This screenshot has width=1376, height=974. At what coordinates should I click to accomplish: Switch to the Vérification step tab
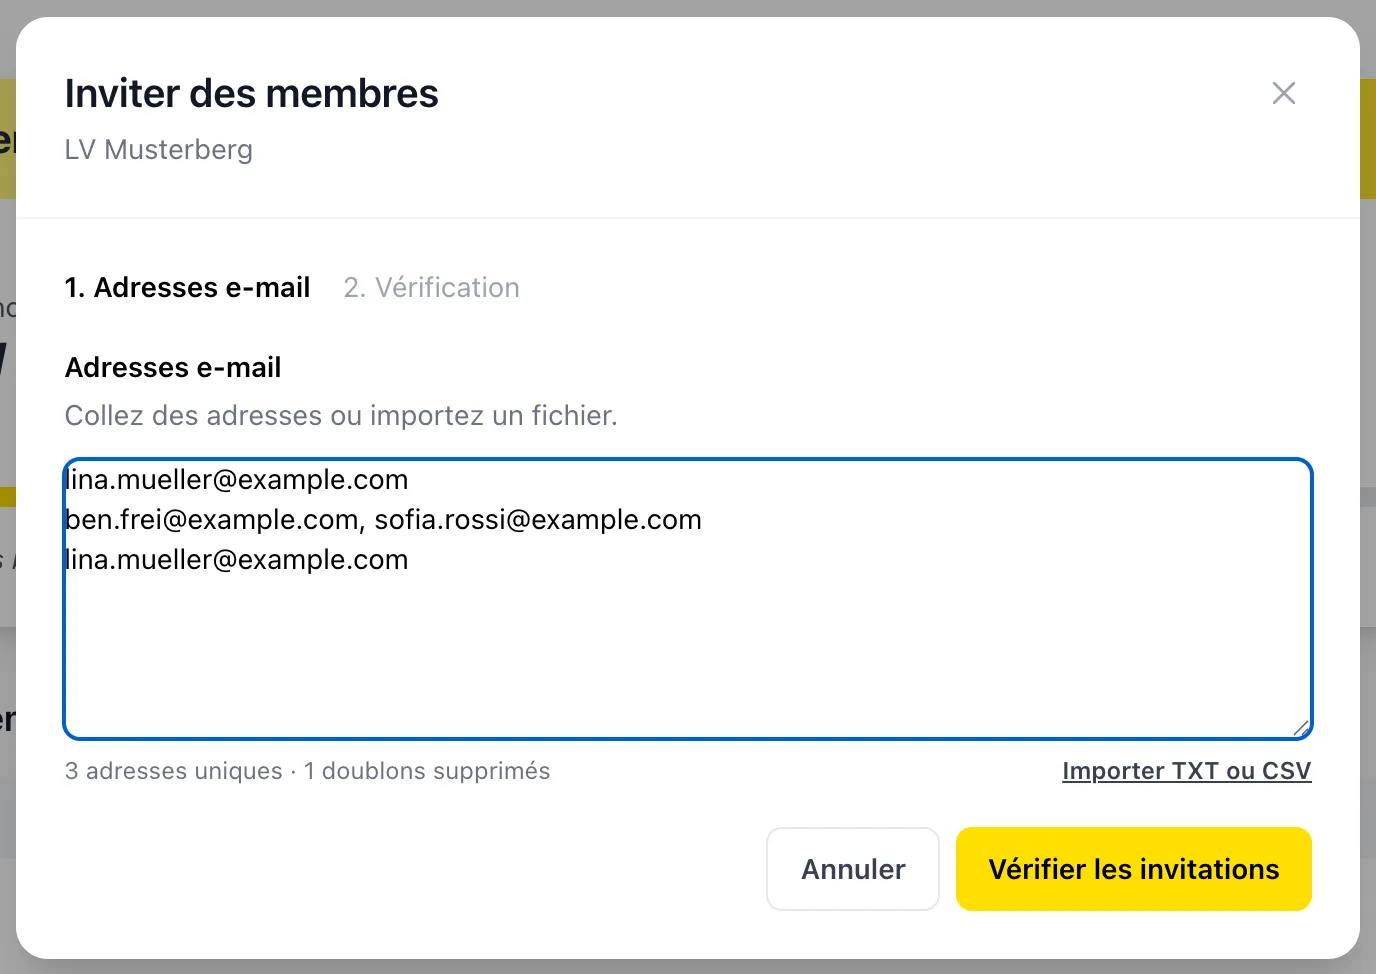tap(431, 288)
